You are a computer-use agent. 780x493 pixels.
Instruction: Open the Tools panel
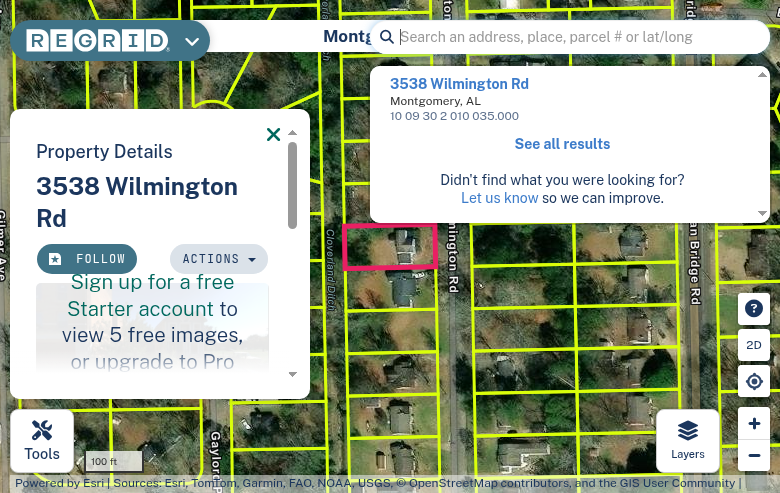[x=42, y=441]
